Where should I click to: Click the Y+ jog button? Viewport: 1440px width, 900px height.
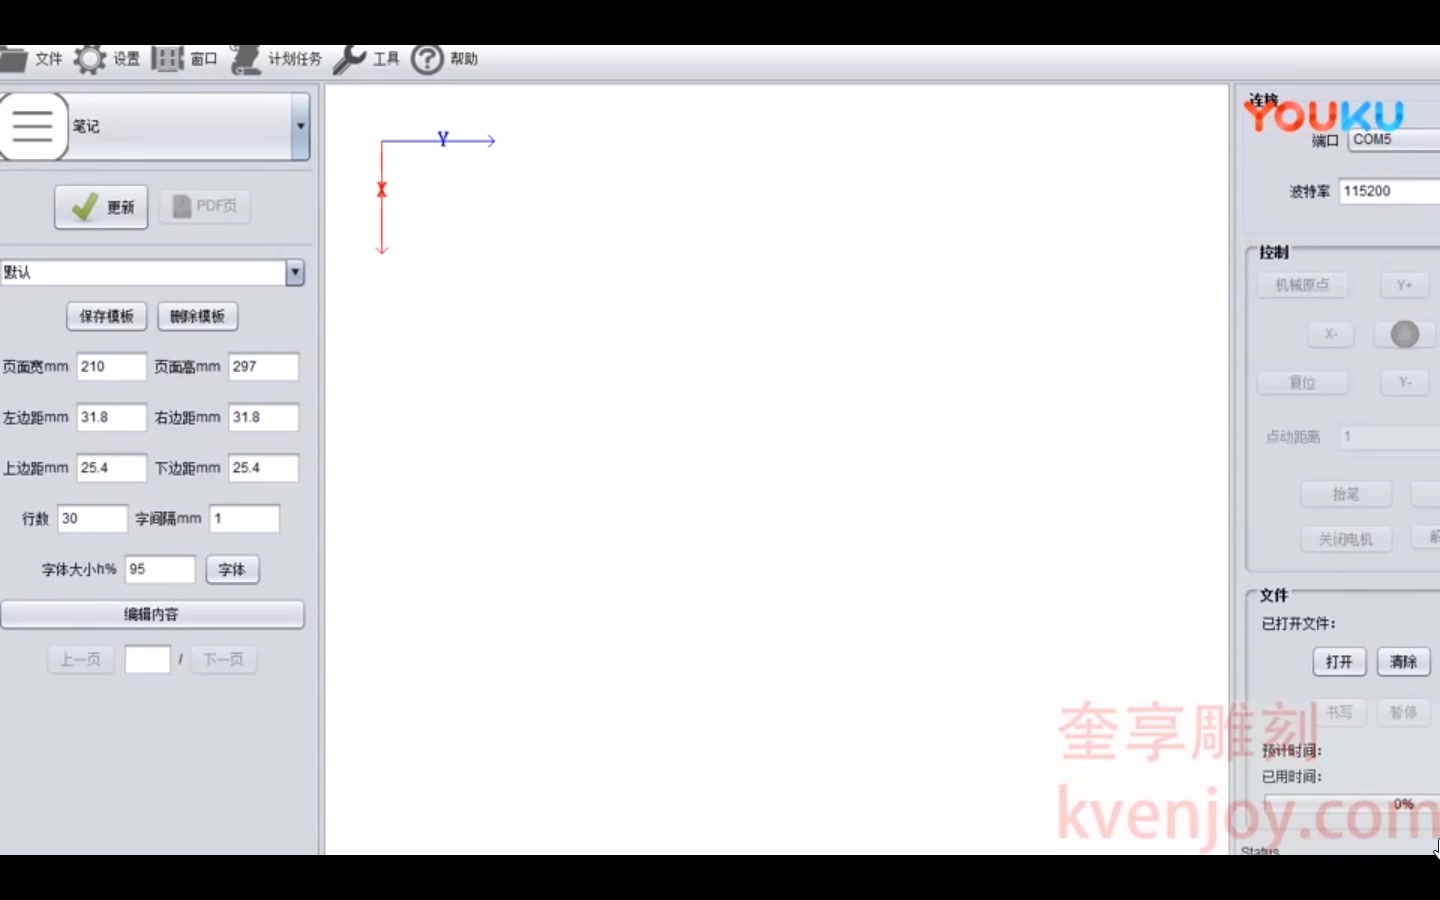(x=1405, y=285)
